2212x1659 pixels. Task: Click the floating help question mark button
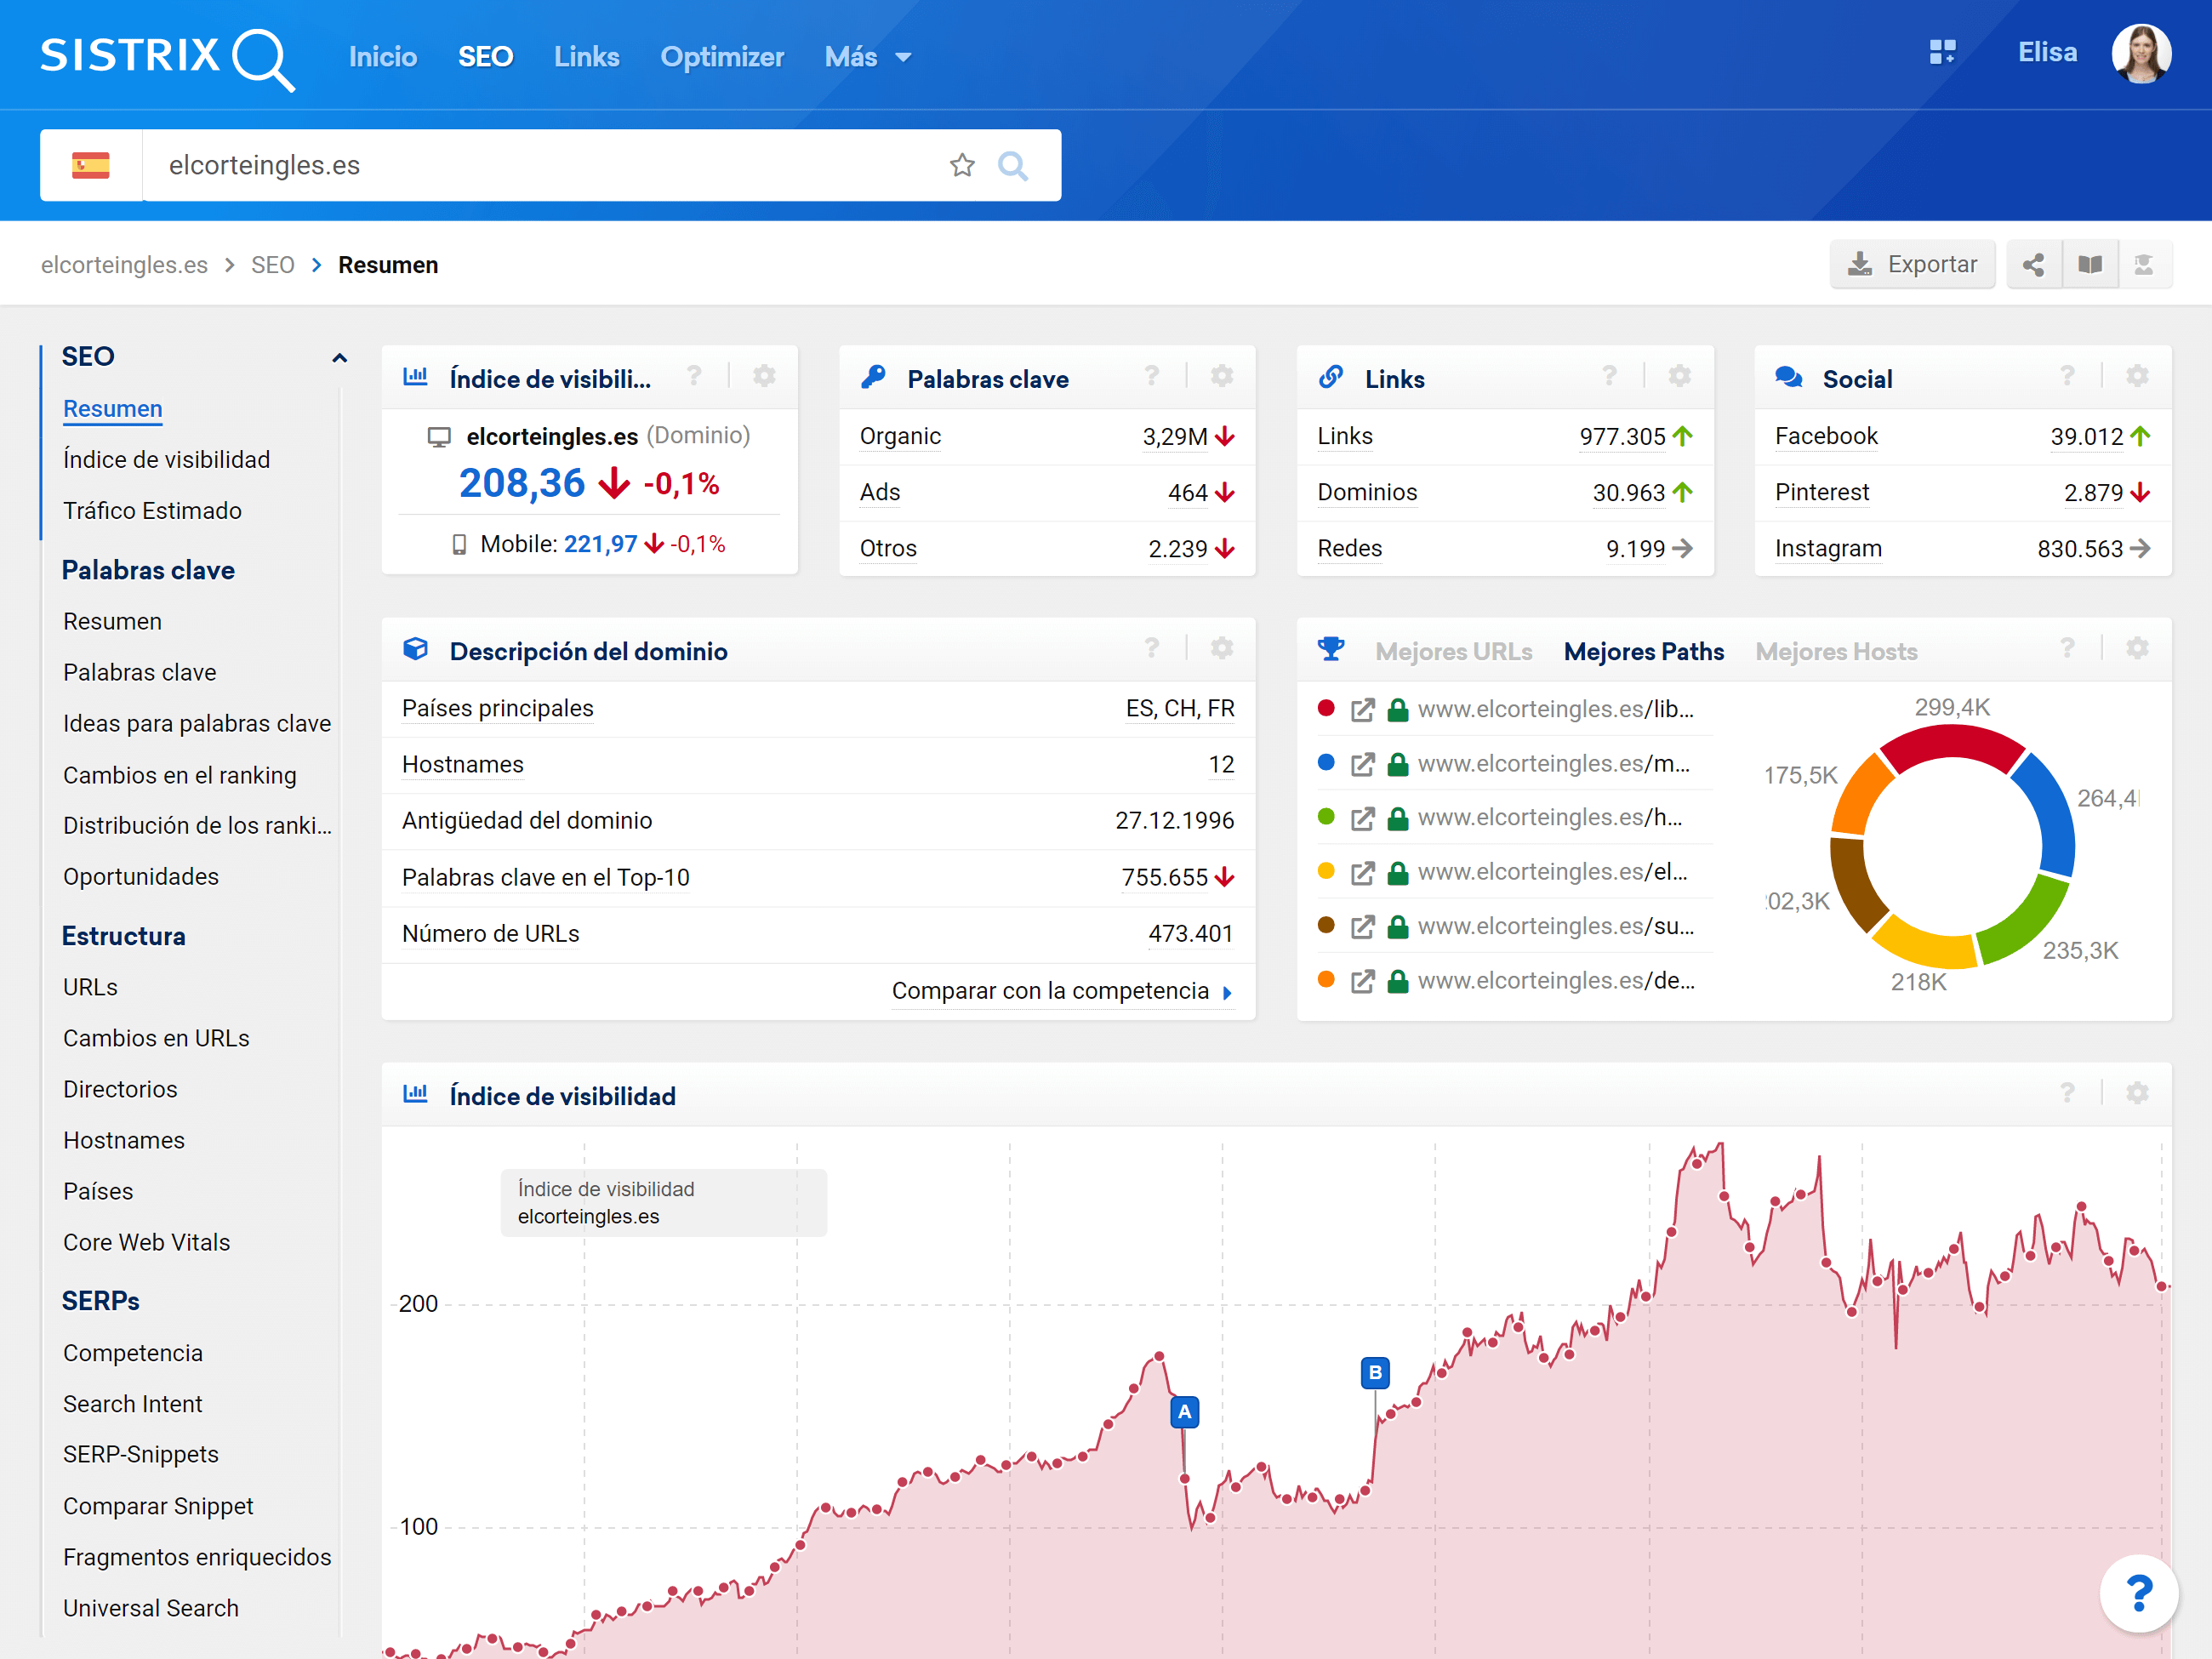pyautogui.click(x=2138, y=1592)
